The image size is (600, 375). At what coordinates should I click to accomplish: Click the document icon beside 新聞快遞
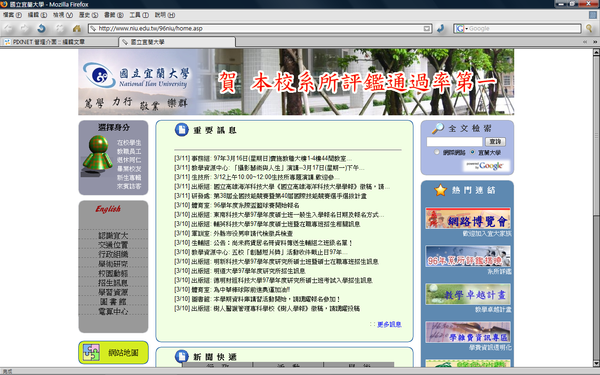[182, 356]
